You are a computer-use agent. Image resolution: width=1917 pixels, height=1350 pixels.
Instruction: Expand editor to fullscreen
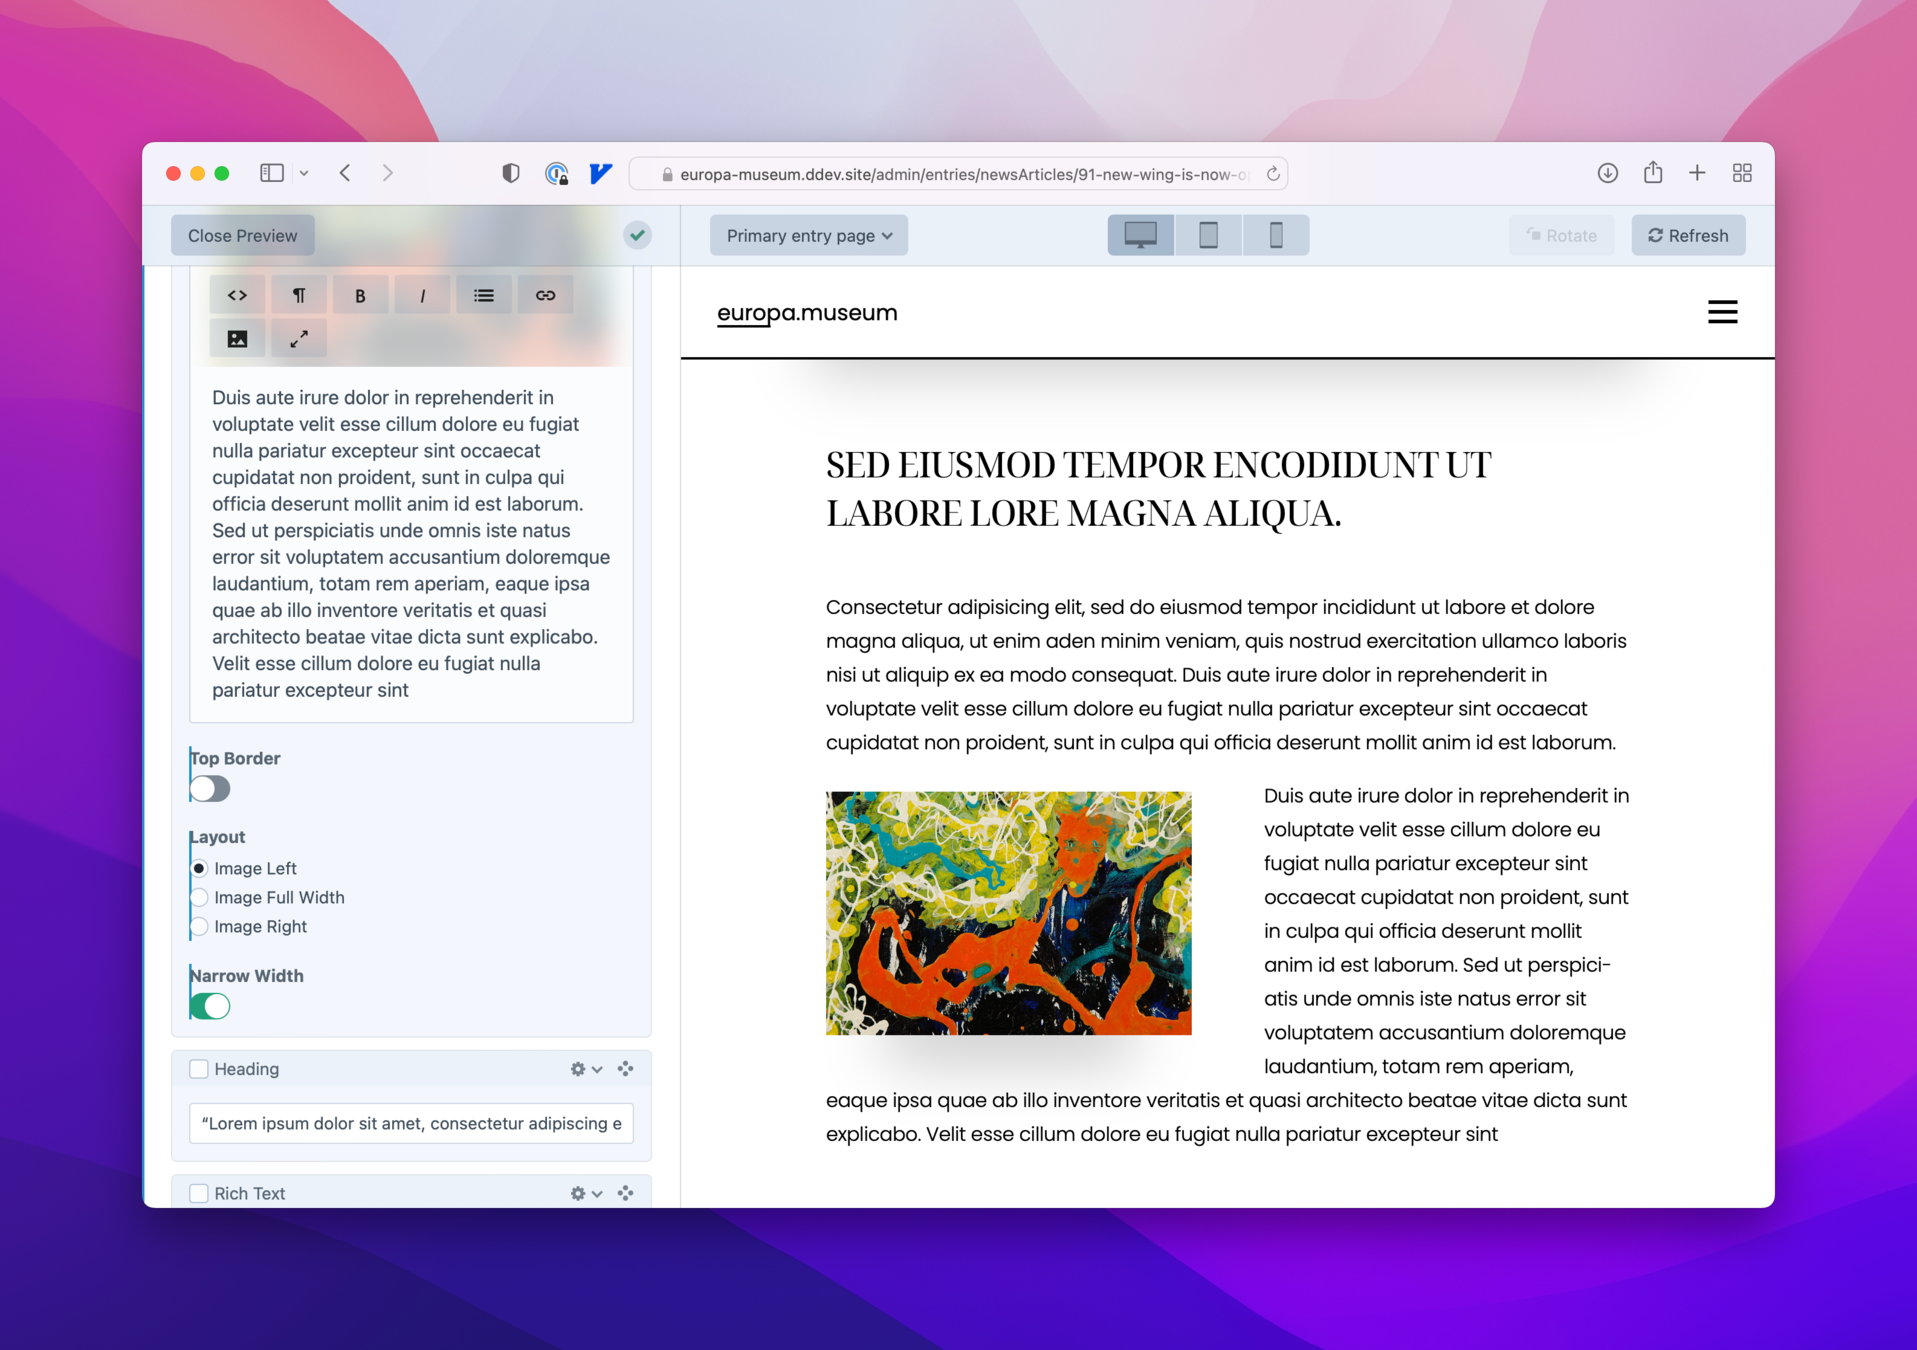299,339
